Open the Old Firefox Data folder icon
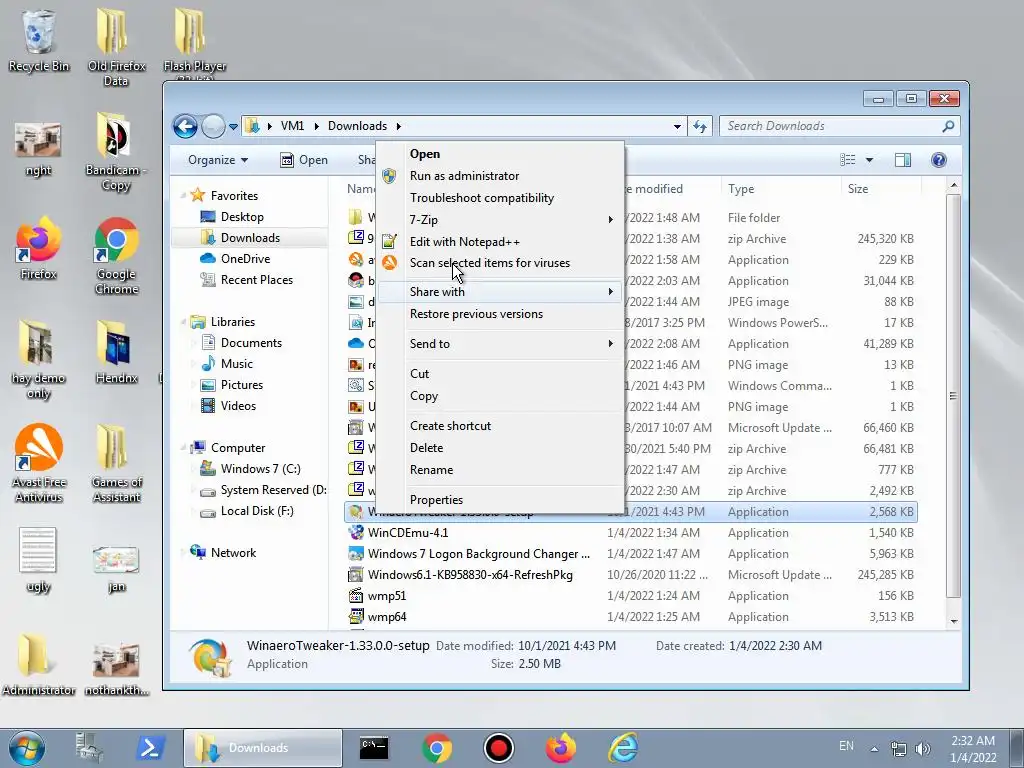 116,46
